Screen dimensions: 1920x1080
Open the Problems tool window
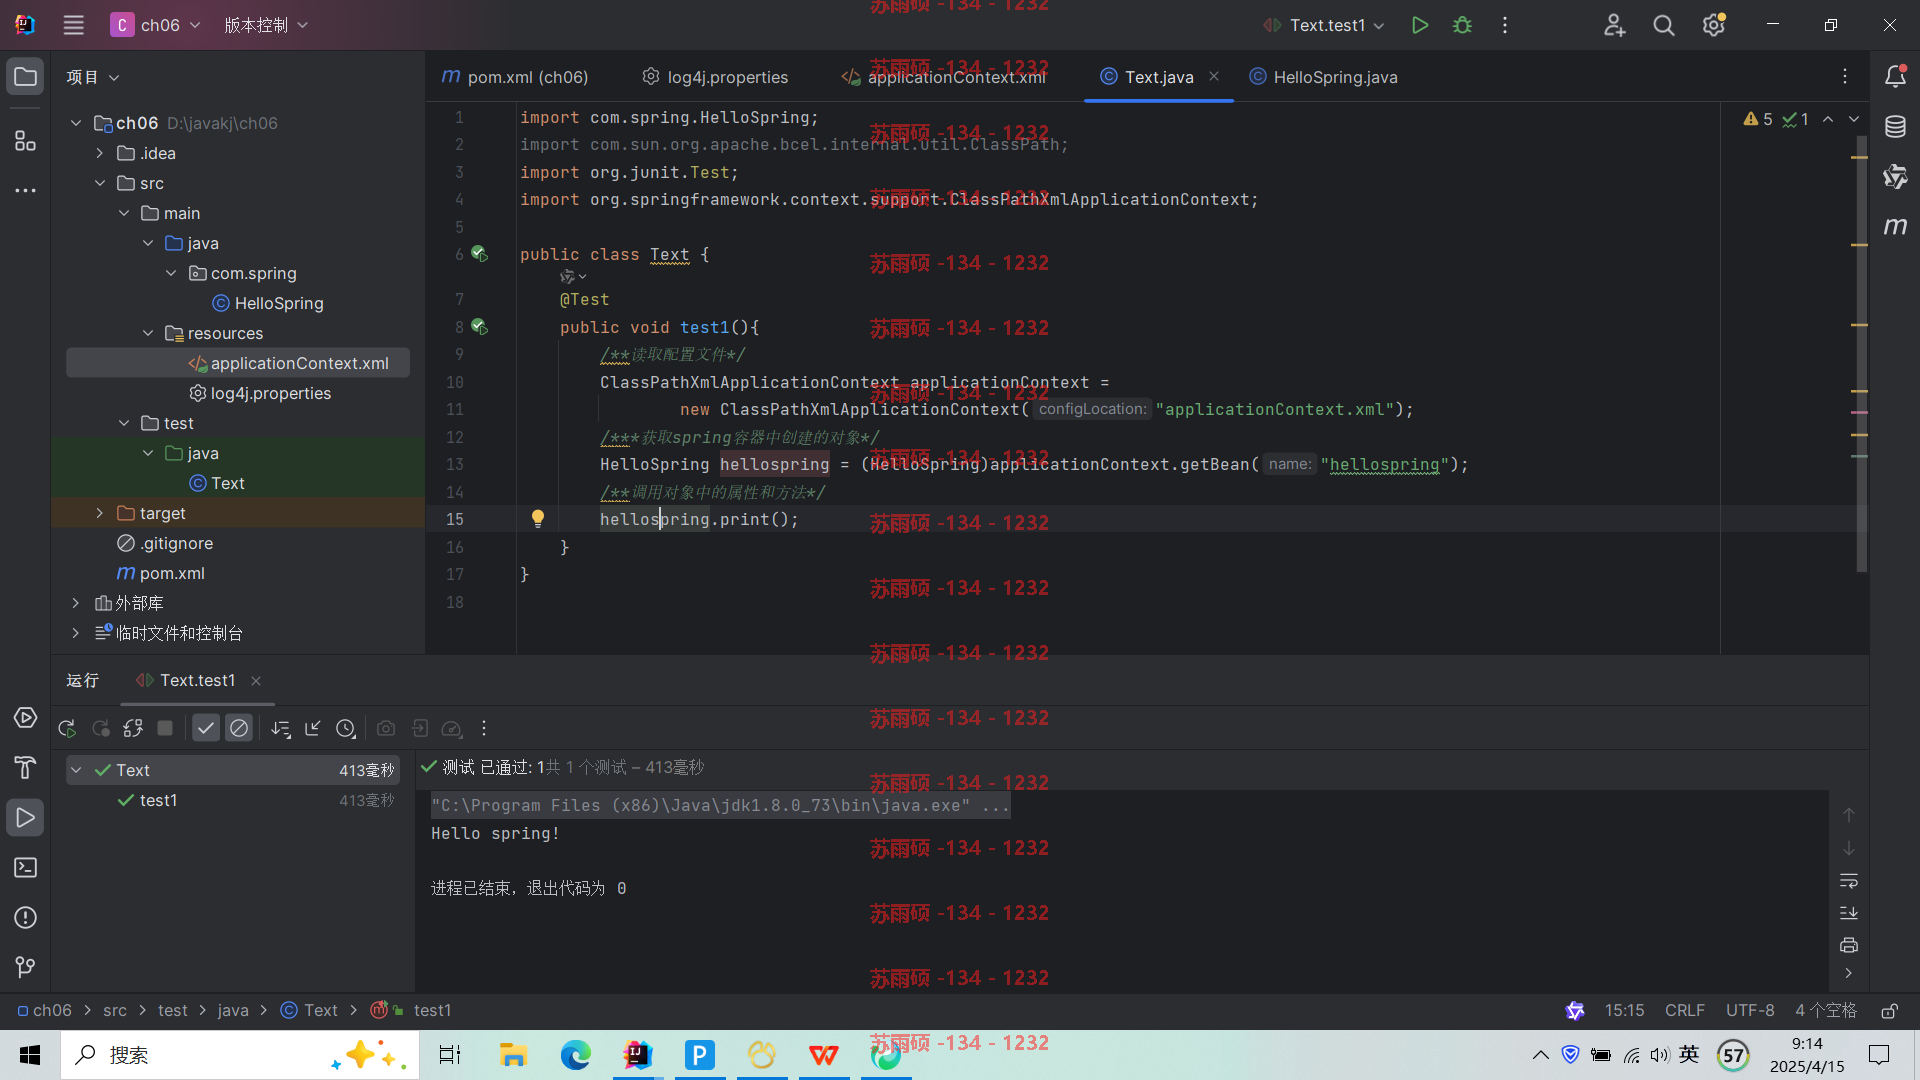click(26, 918)
